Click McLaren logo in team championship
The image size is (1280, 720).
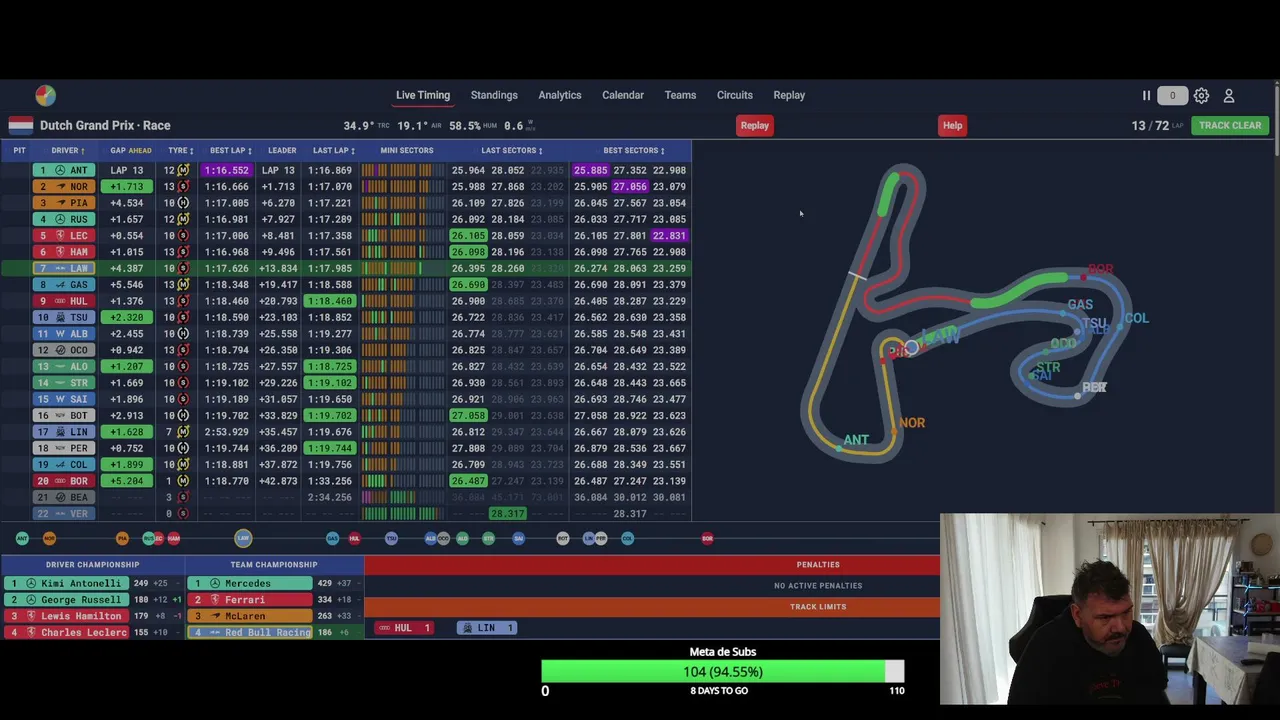[215, 616]
